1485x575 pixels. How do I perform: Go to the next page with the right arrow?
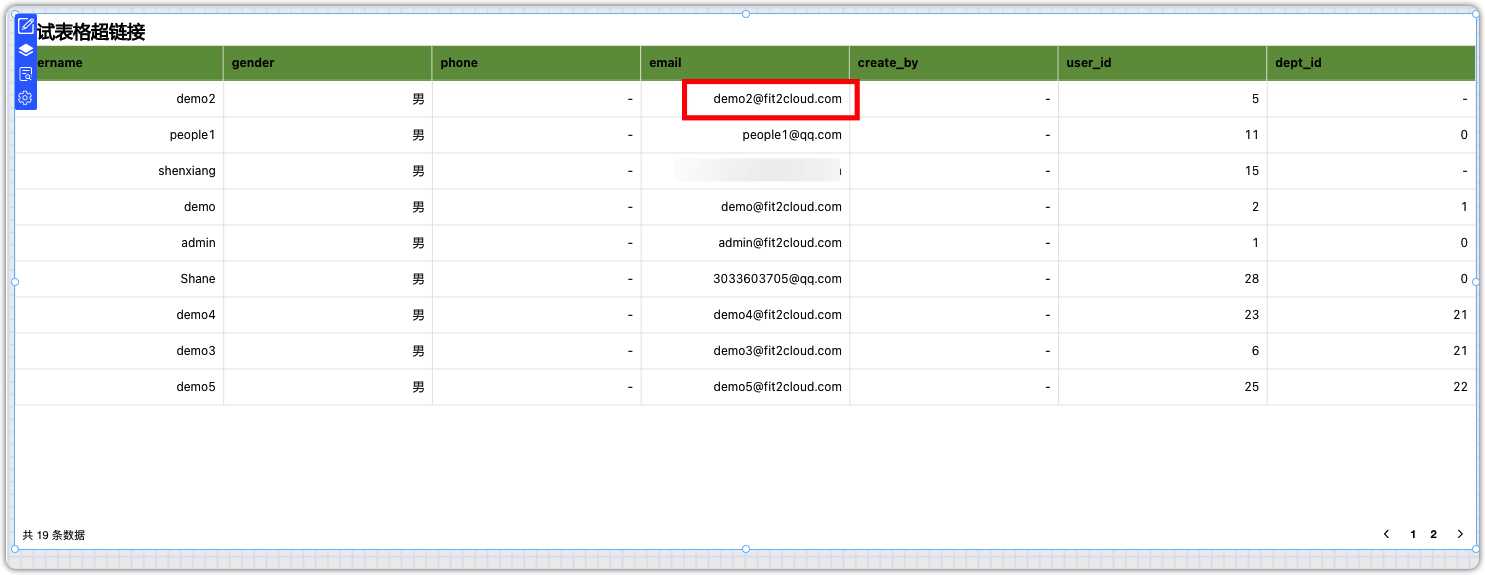pos(1460,534)
